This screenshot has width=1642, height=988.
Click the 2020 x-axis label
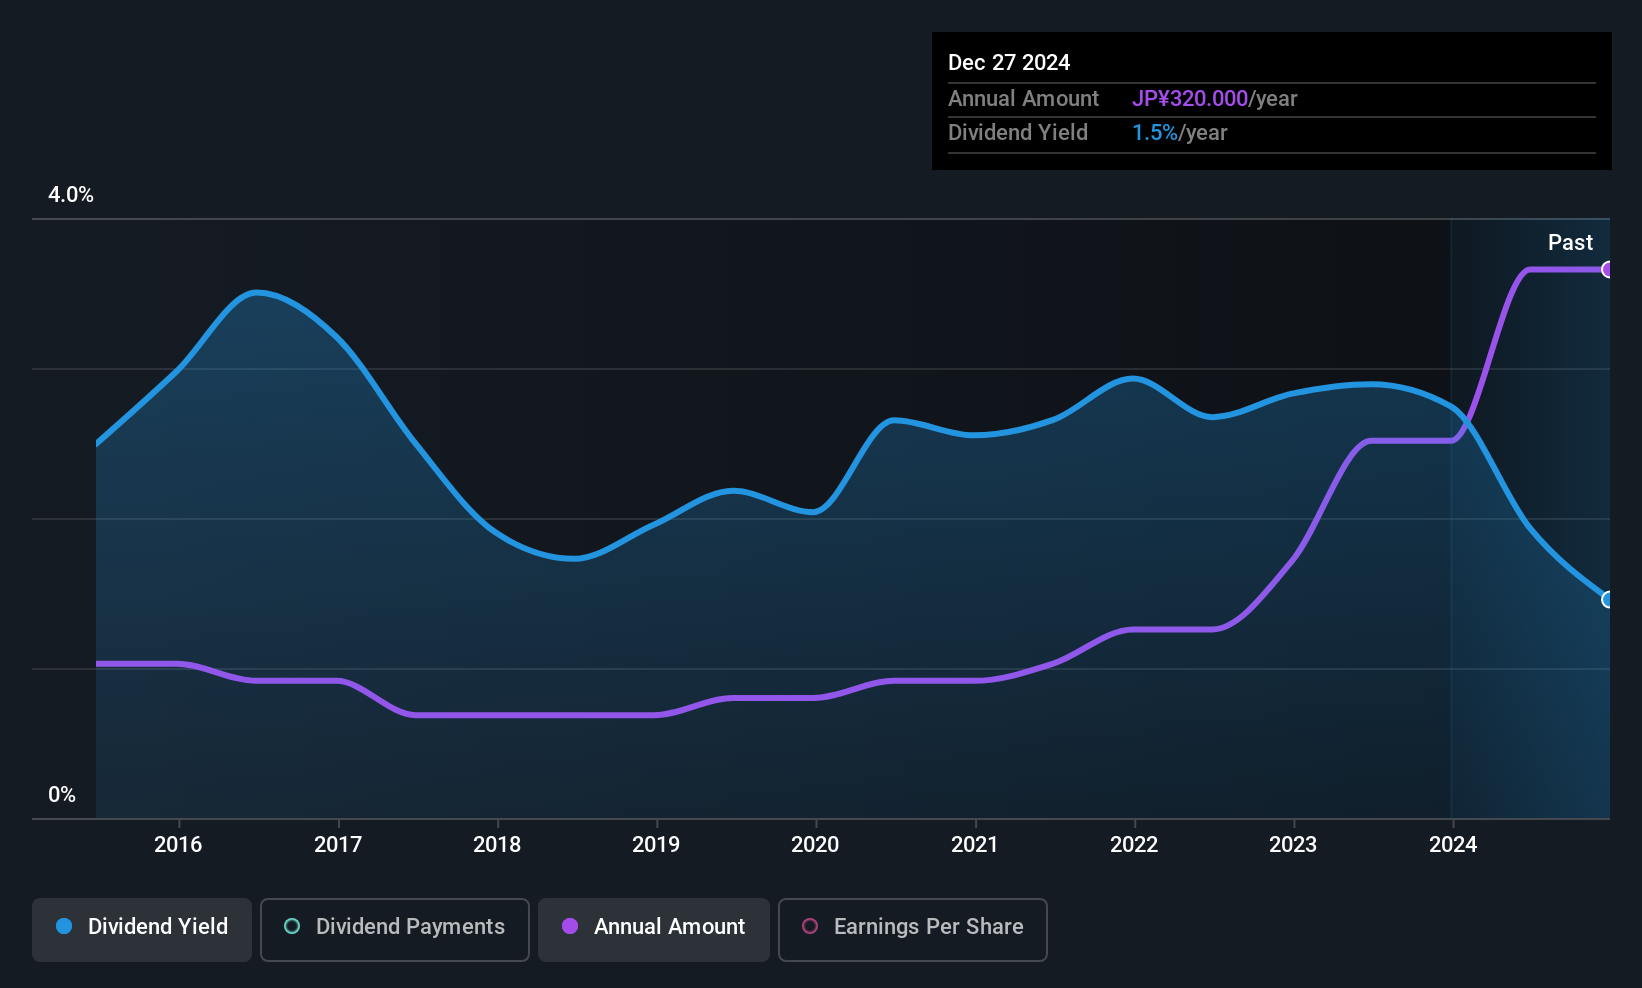tap(815, 844)
